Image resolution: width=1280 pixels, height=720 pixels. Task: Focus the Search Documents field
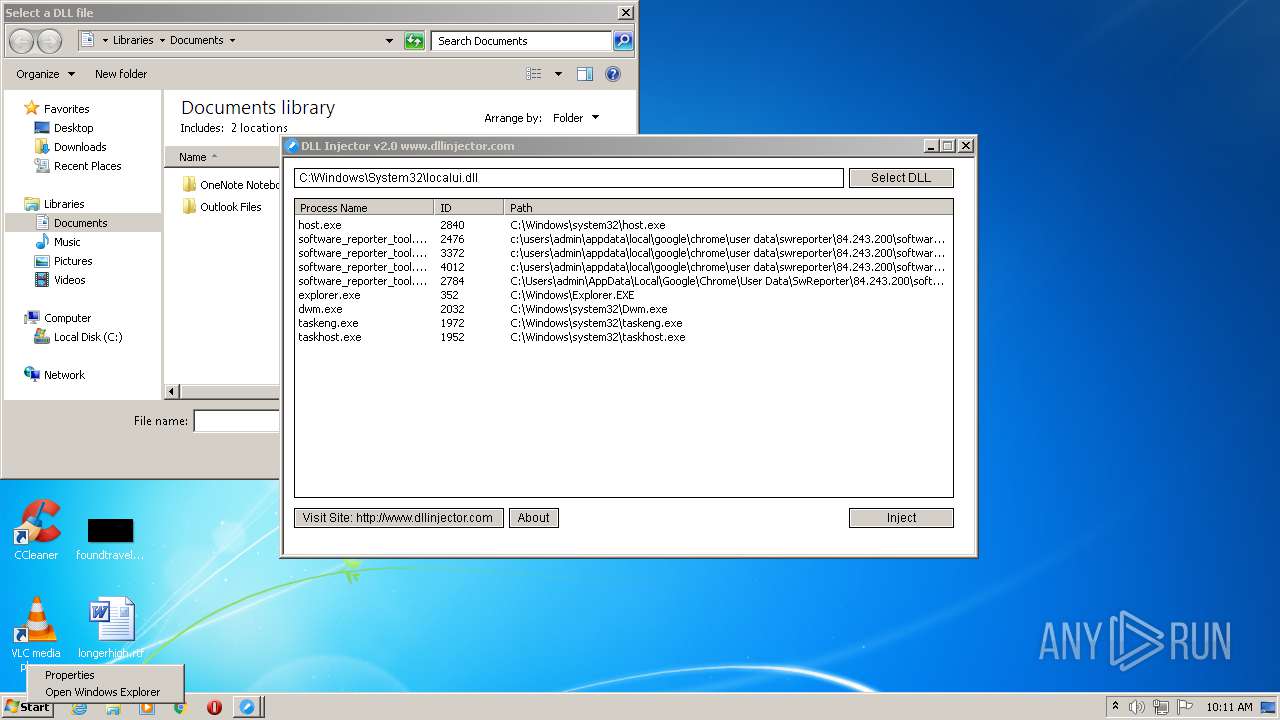tap(522, 41)
